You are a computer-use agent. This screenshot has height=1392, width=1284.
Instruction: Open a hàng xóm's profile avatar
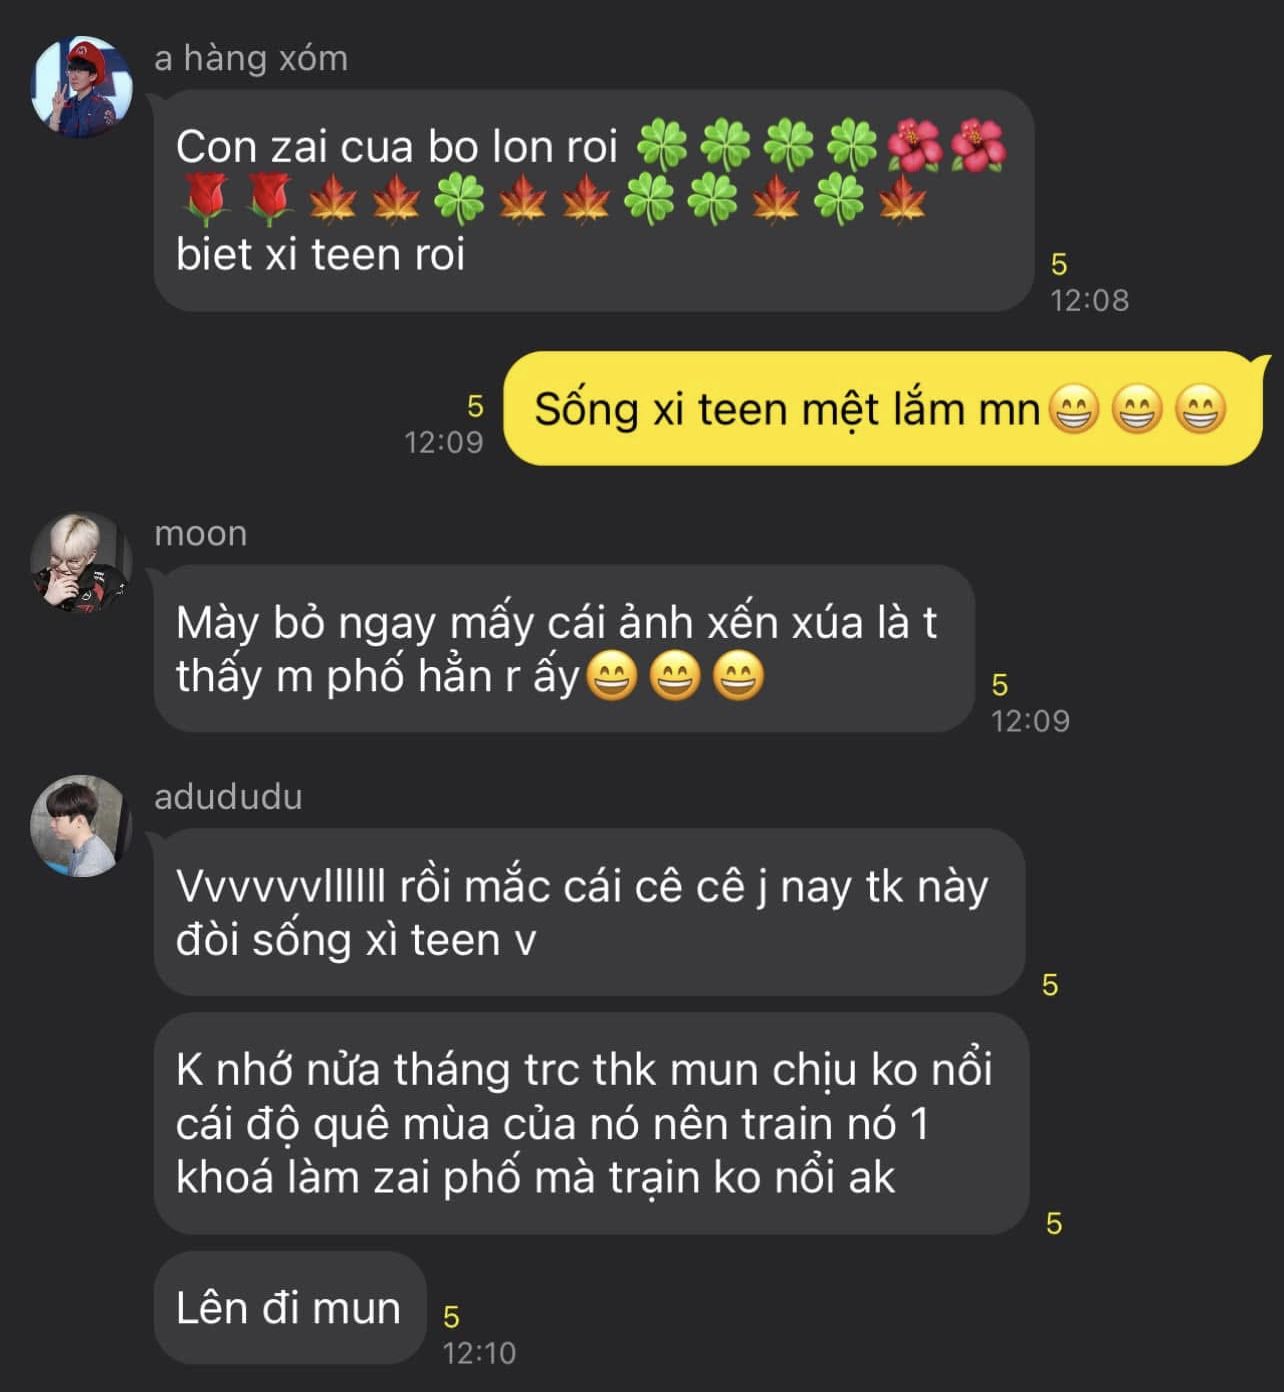point(82,87)
